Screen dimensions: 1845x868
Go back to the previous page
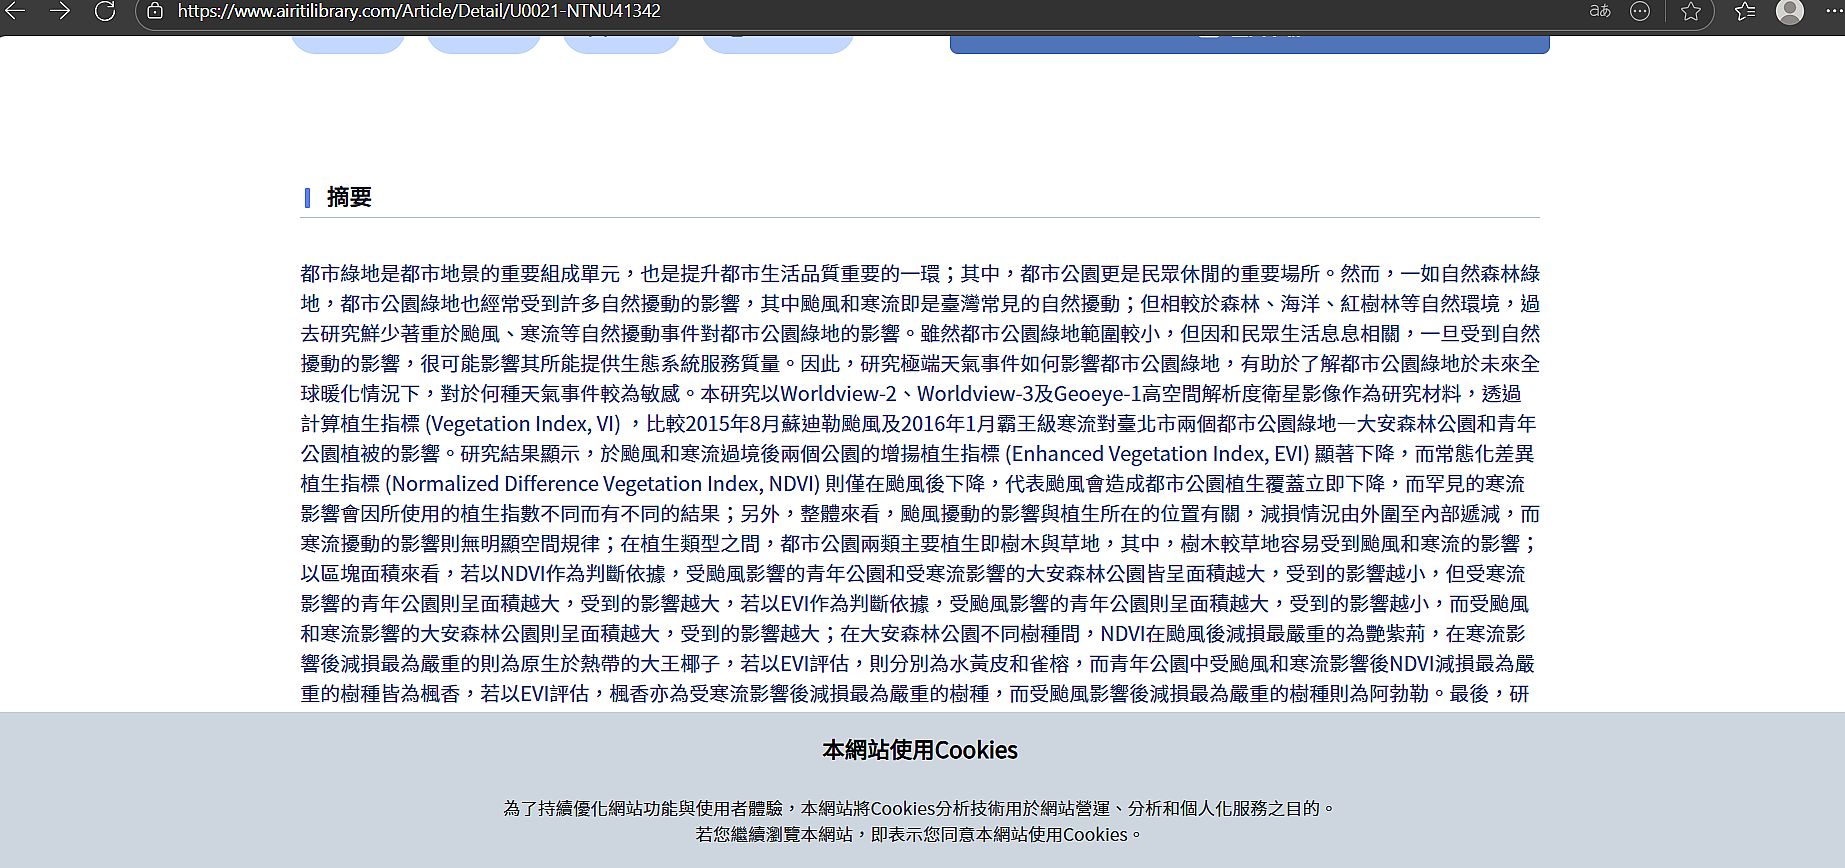tap(14, 11)
